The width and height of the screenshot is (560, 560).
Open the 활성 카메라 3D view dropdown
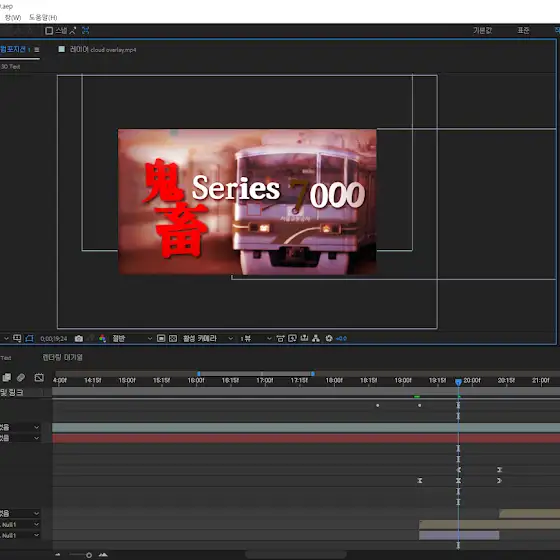pos(208,338)
